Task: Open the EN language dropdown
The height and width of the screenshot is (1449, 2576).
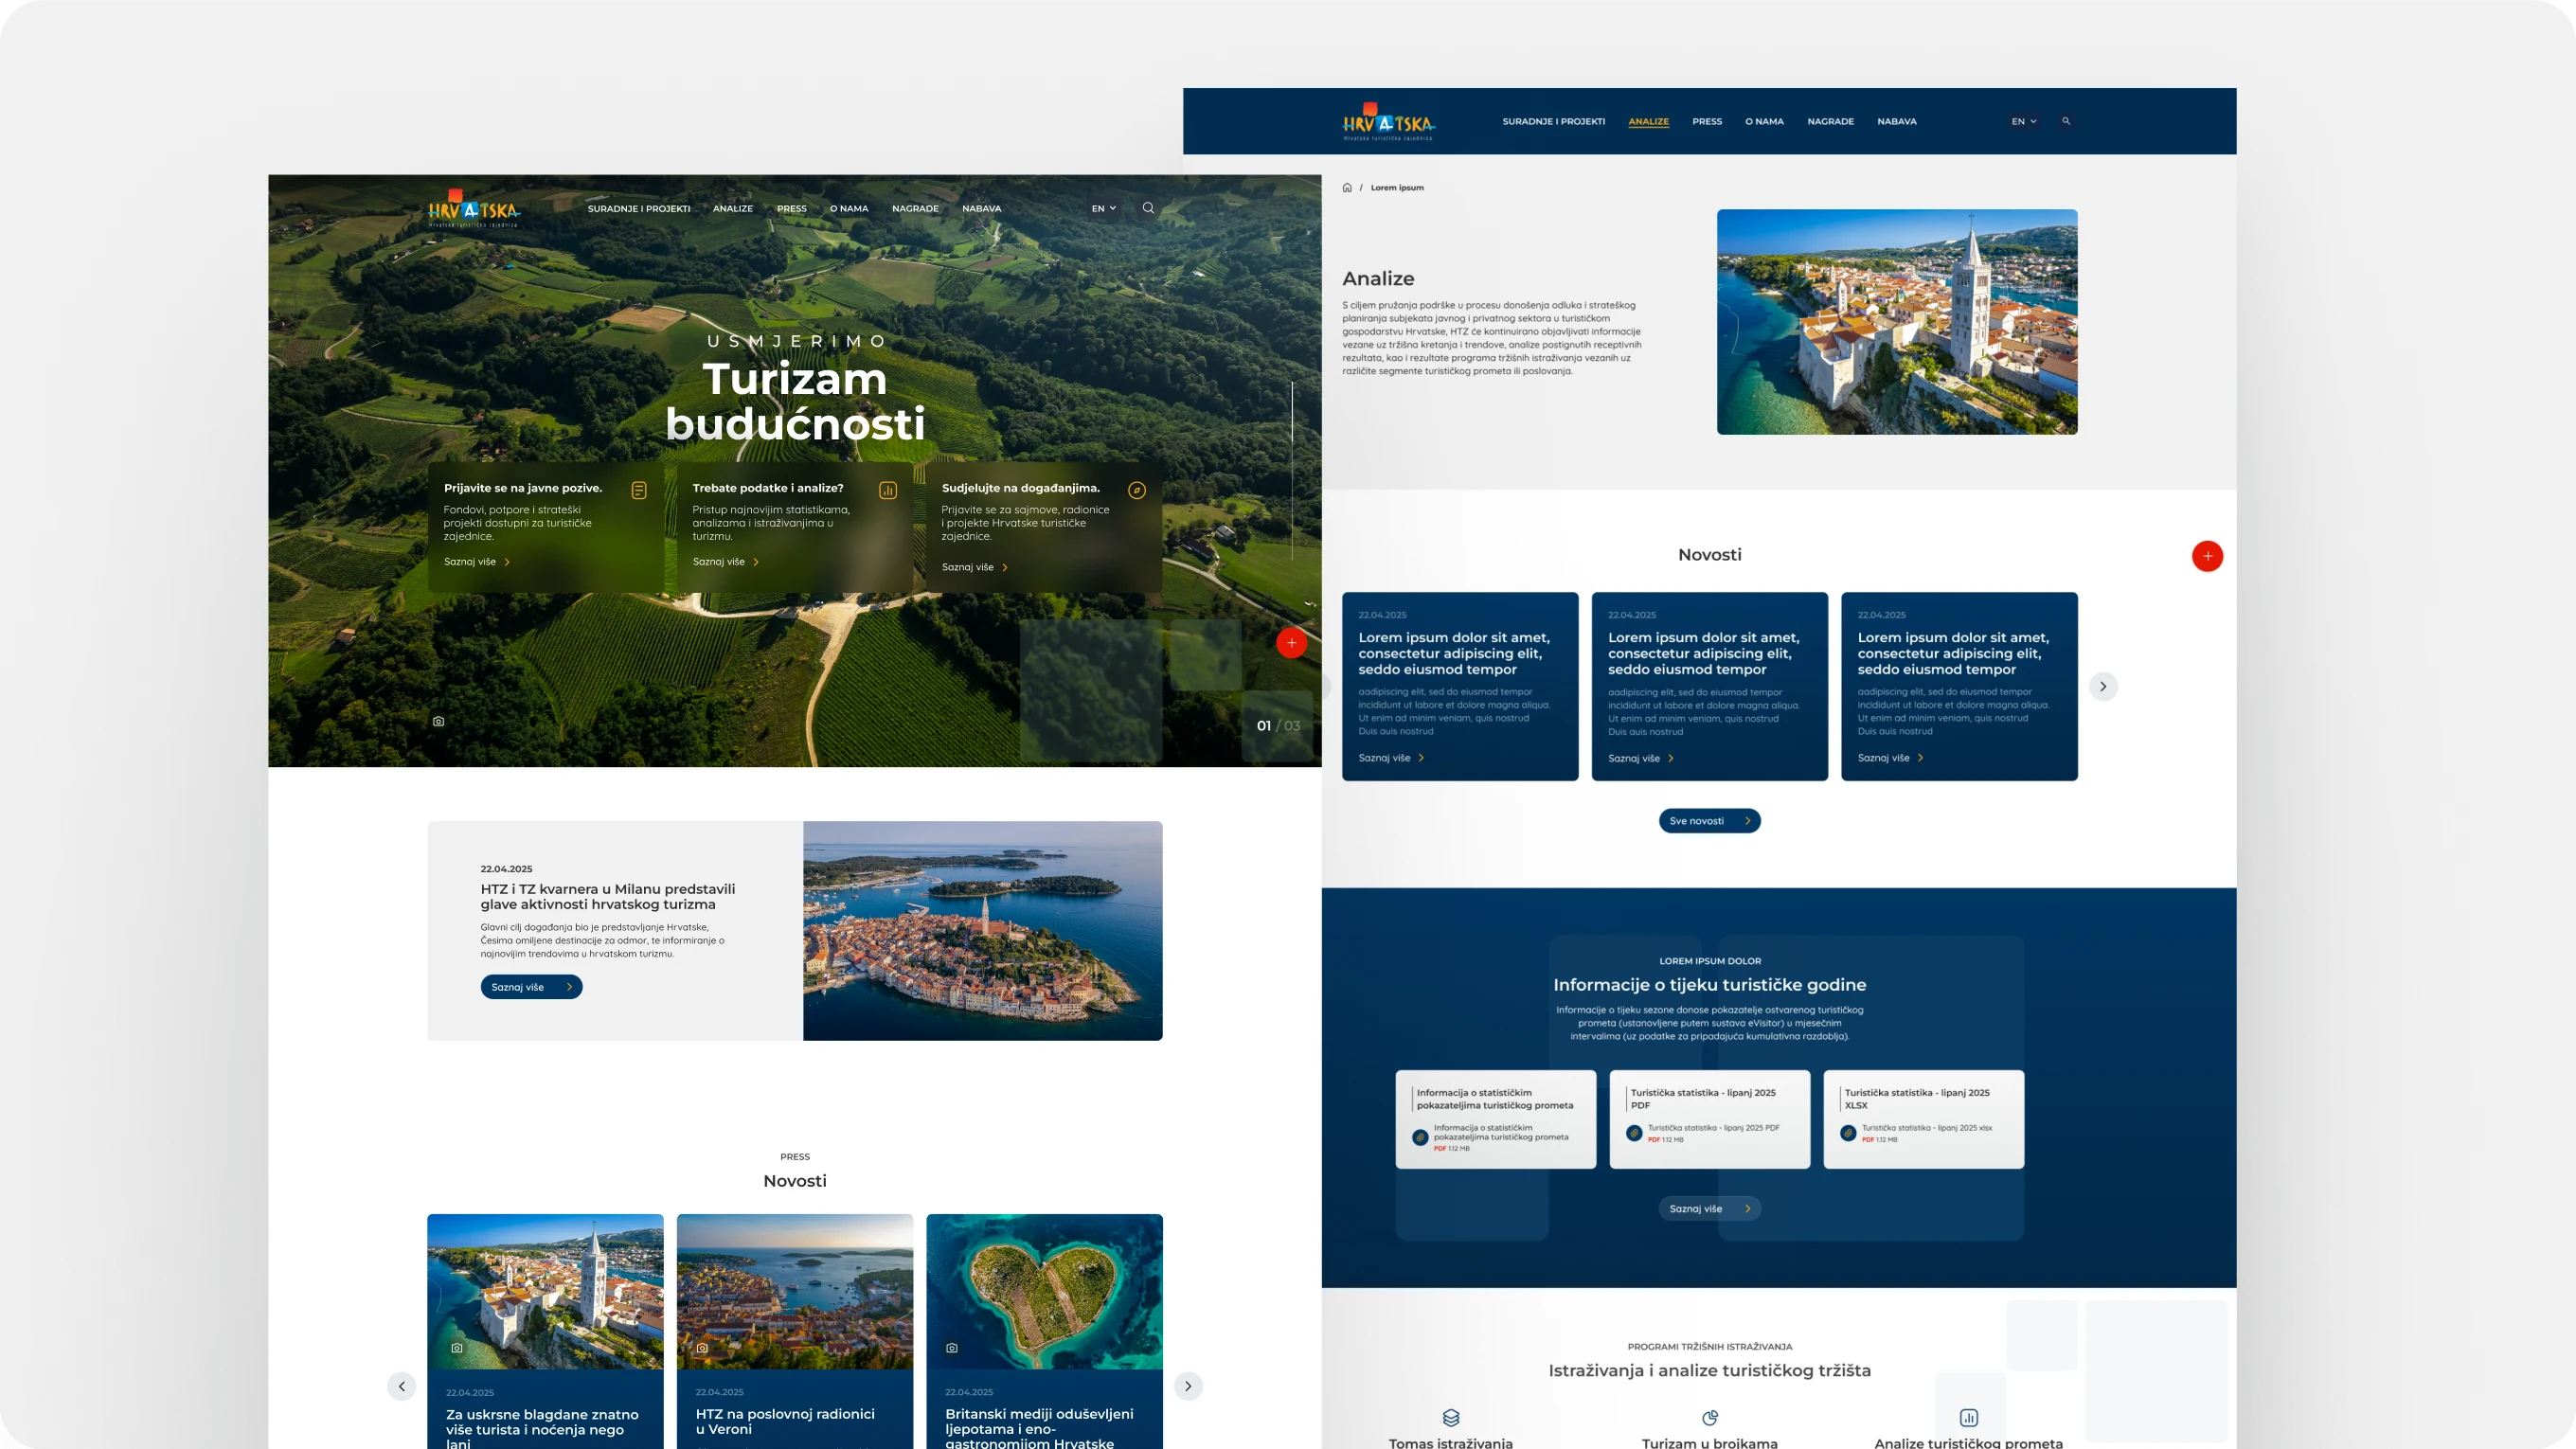Action: tap(1103, 208)
